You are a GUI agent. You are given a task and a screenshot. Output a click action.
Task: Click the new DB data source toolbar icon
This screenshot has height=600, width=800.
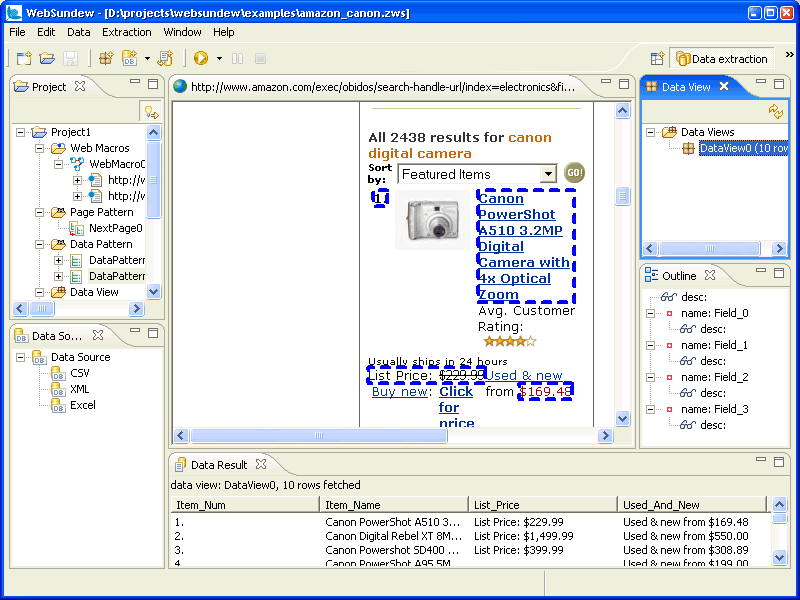coord(130,59)
